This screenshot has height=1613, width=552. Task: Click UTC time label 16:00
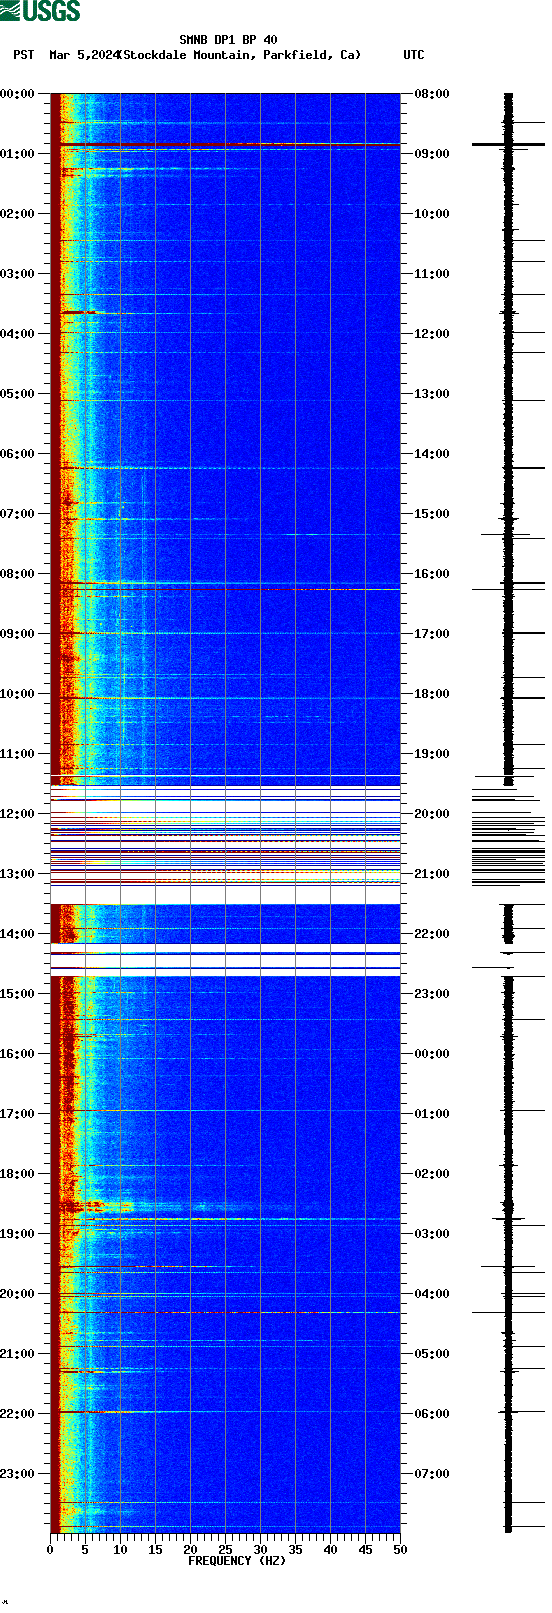(432, 574)
